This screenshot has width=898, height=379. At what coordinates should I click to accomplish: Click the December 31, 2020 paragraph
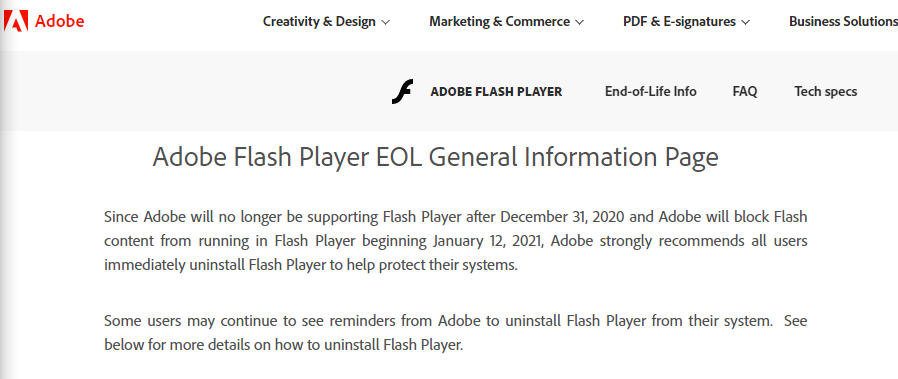click(456, 242)
